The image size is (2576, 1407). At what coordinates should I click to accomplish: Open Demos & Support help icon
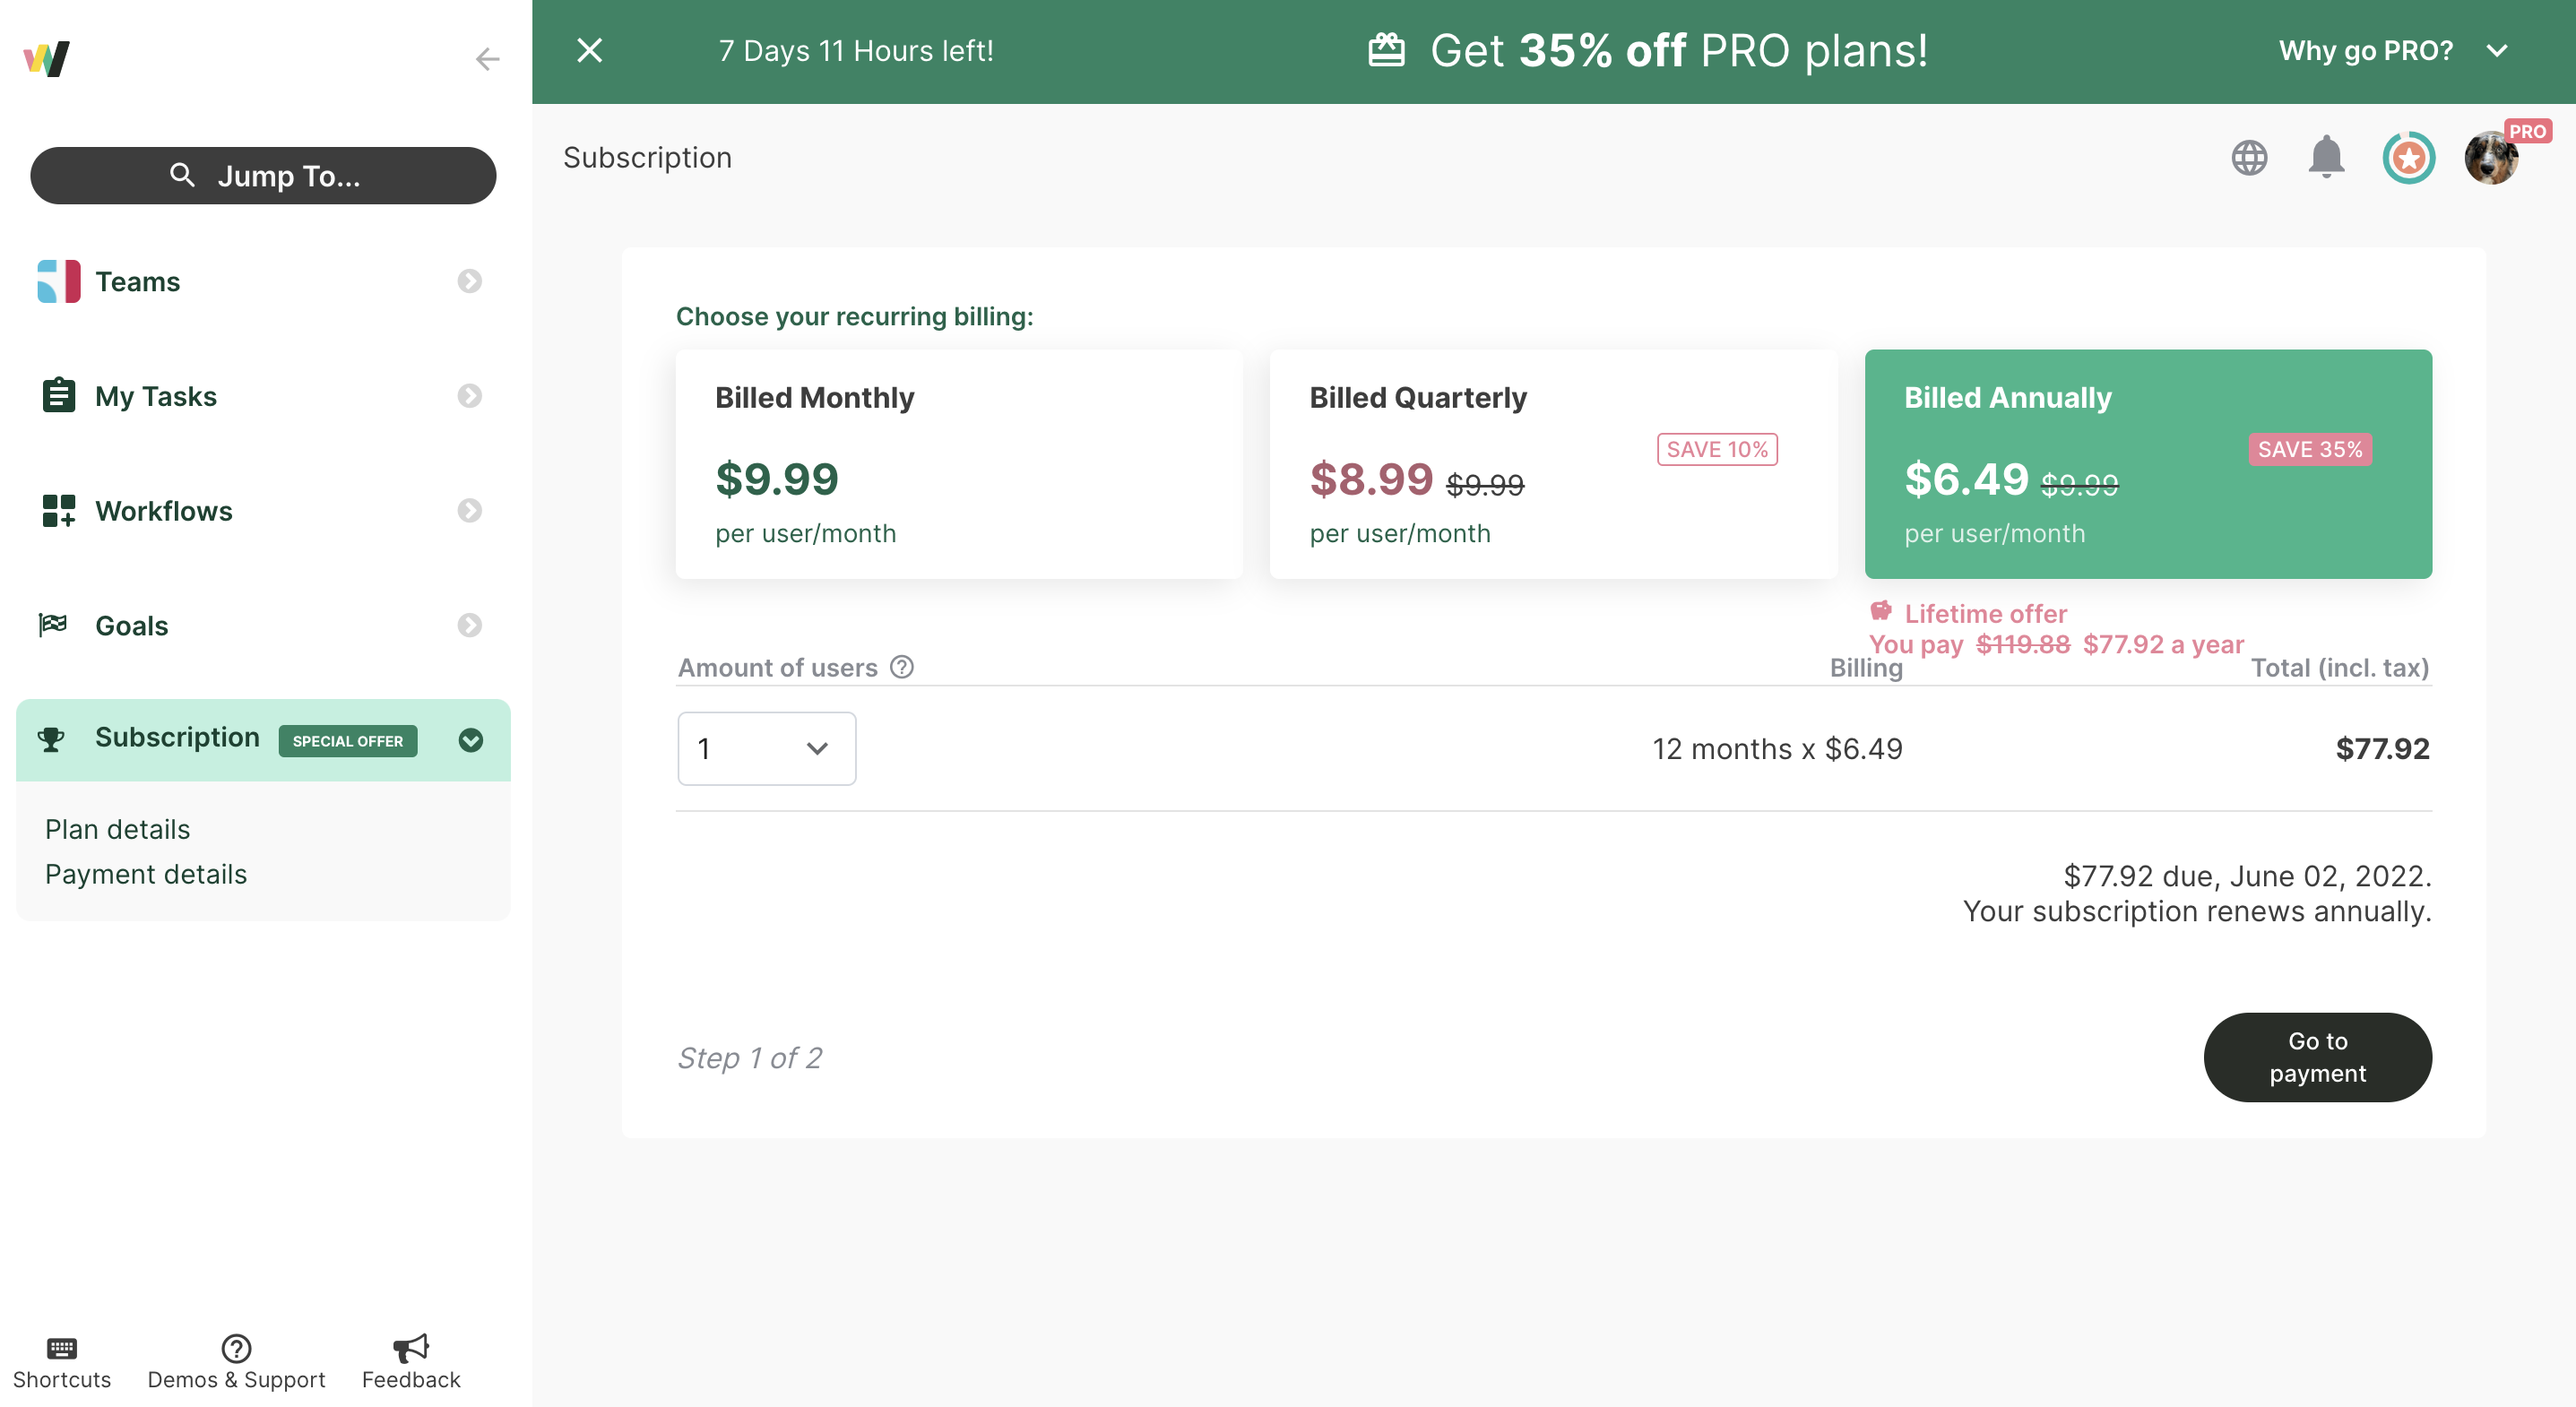(x=236, y=1347)
